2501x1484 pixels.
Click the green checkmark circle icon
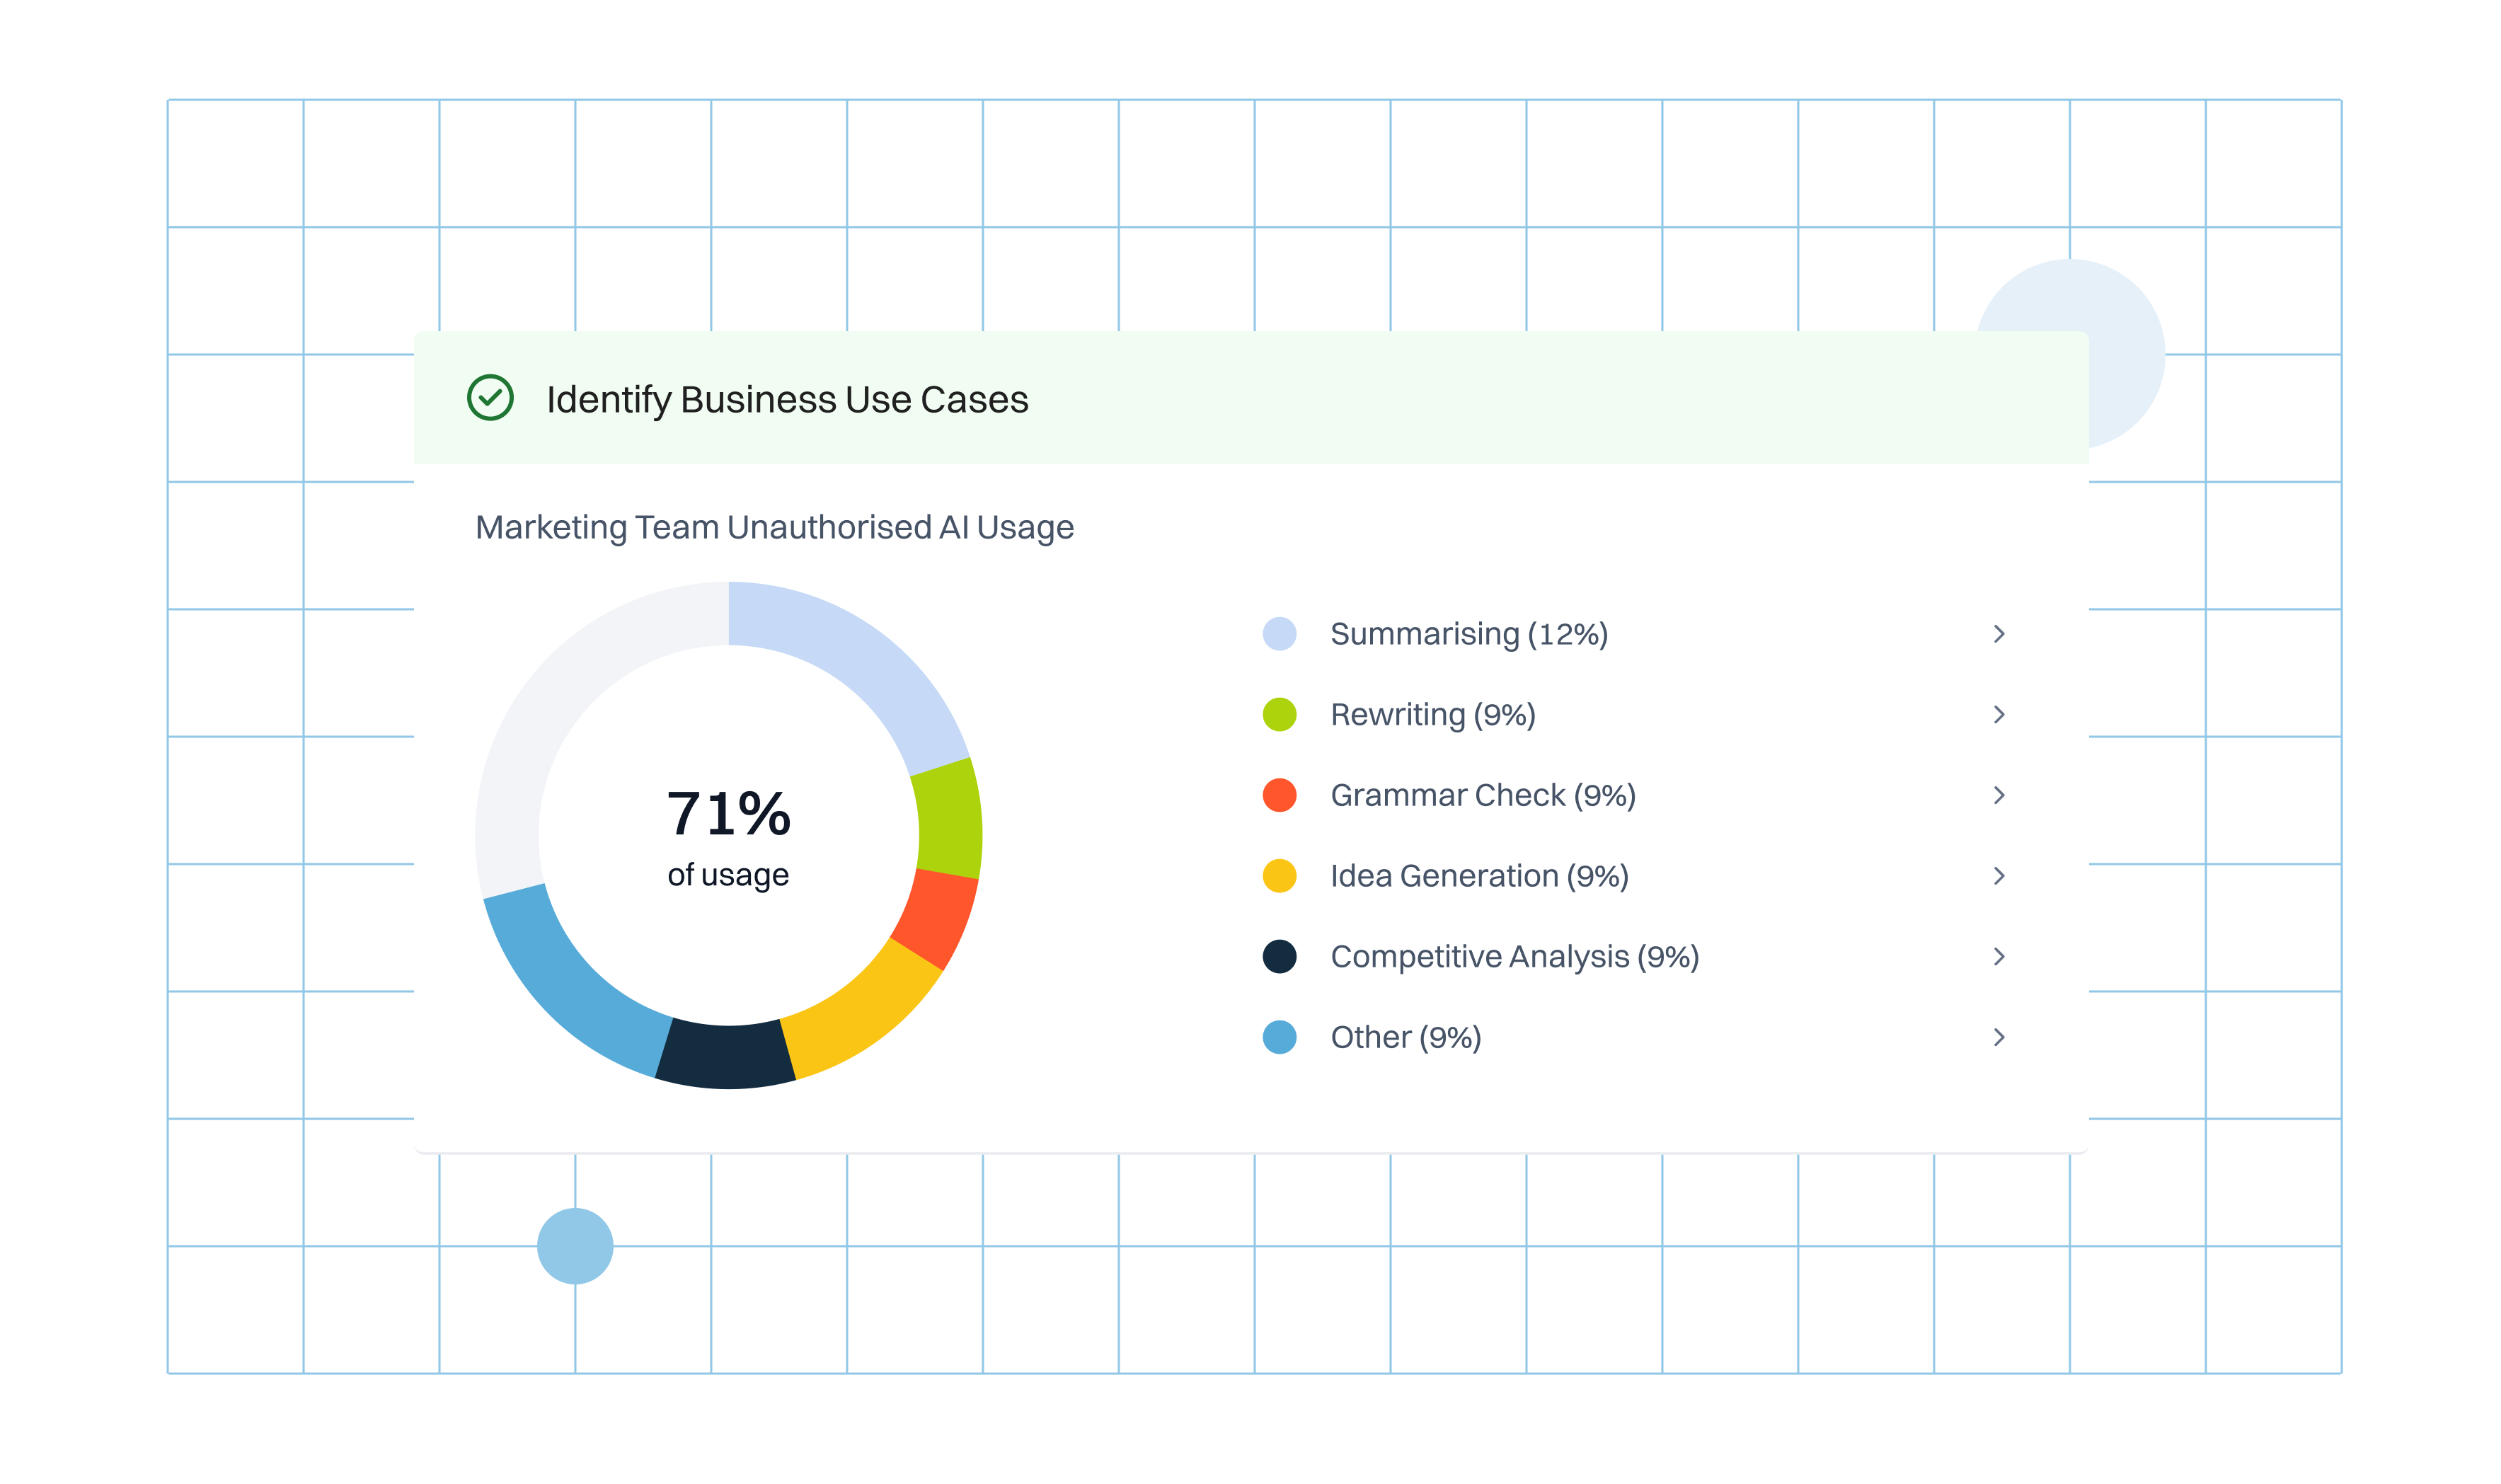[x=490, y=398]
